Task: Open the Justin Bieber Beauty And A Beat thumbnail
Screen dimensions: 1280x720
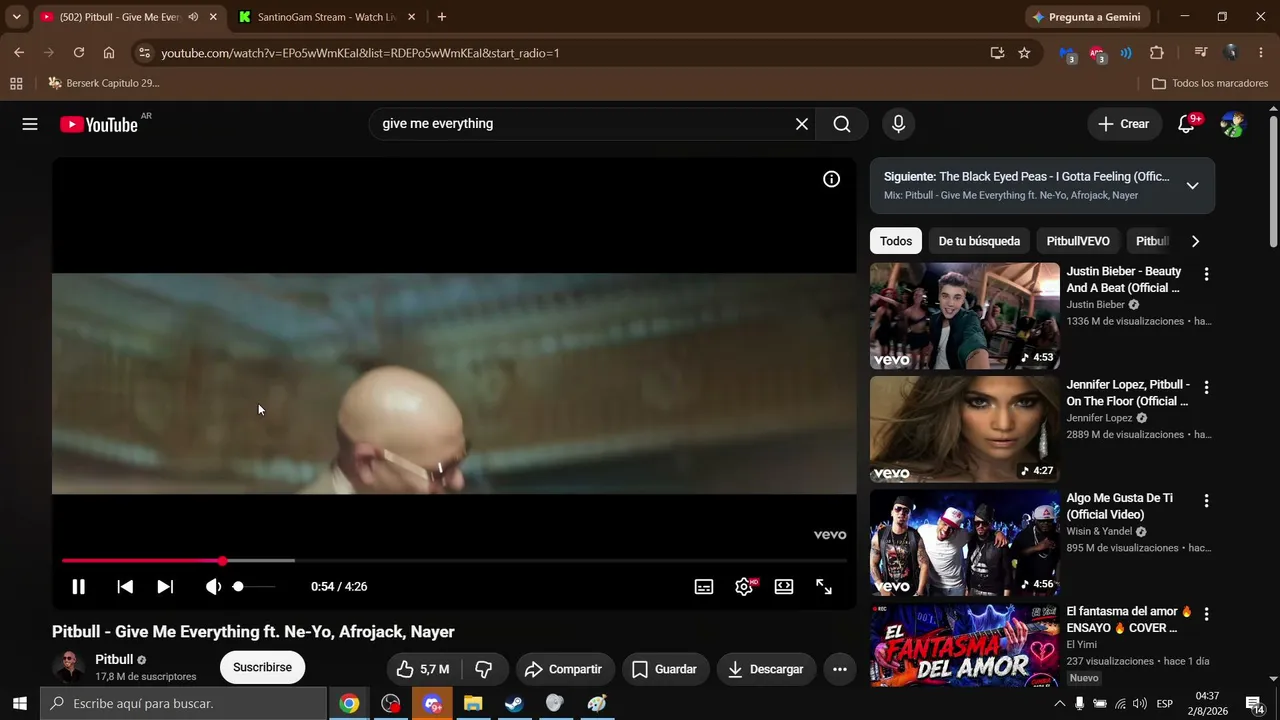Action: 965,316
